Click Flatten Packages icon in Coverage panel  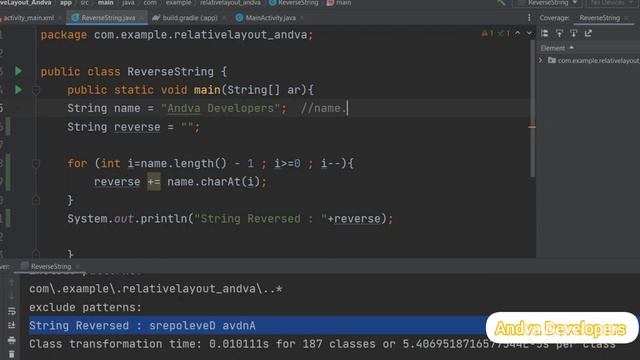(544, 33)
